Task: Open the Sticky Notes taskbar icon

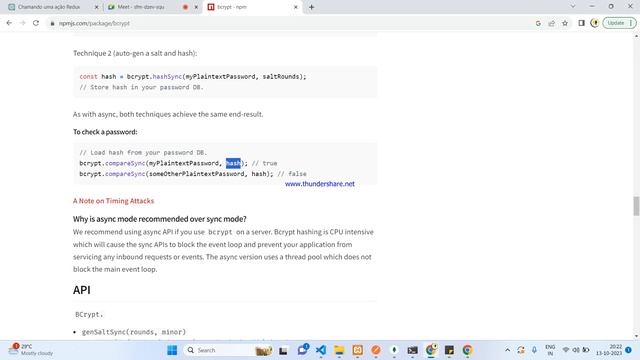Action: [449, 350]
